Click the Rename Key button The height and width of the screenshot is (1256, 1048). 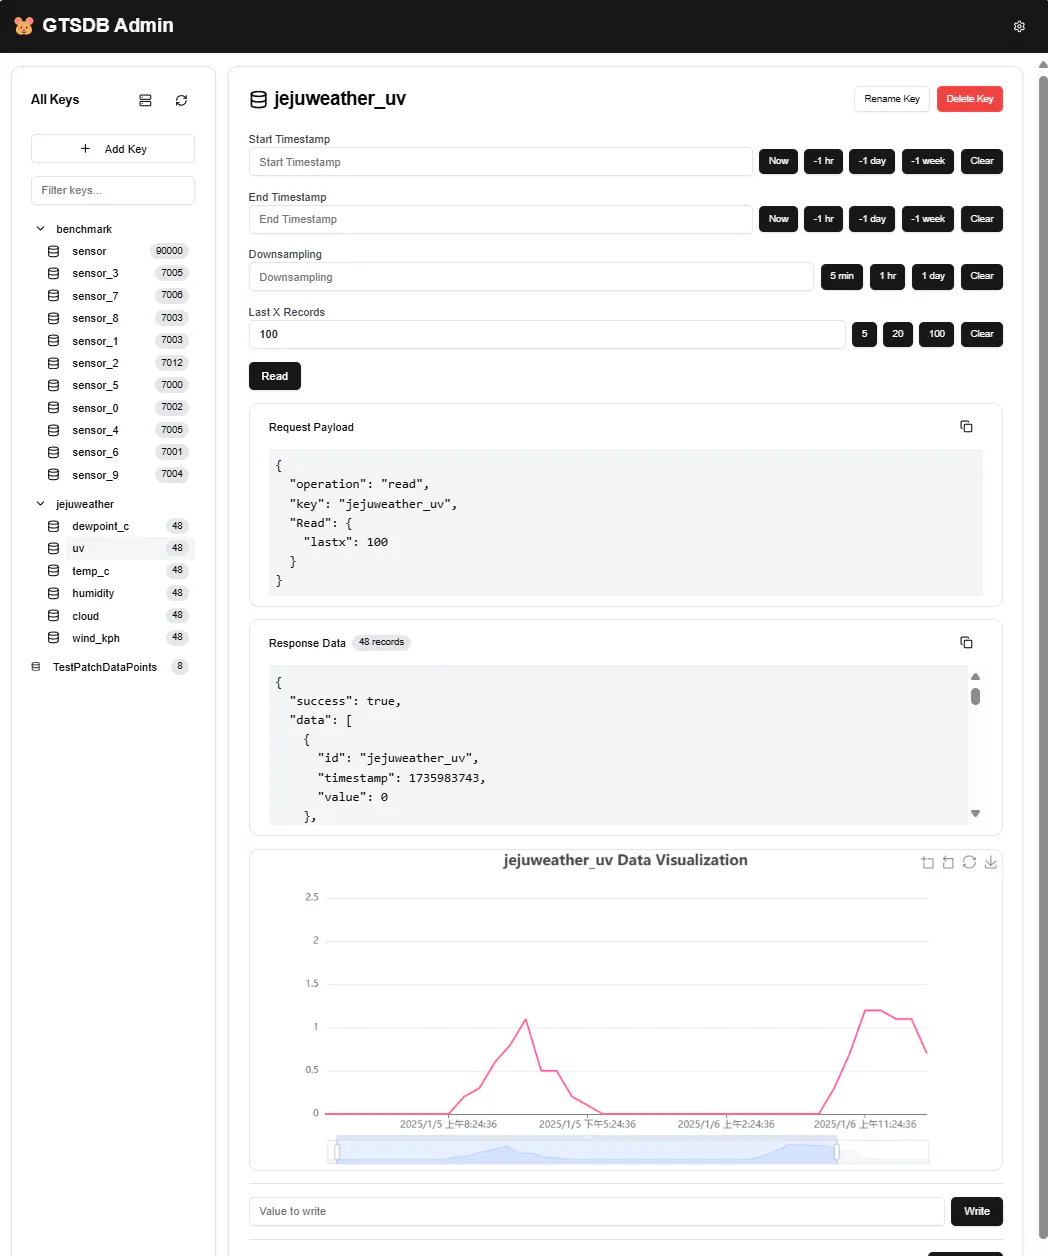click(892, 99)
